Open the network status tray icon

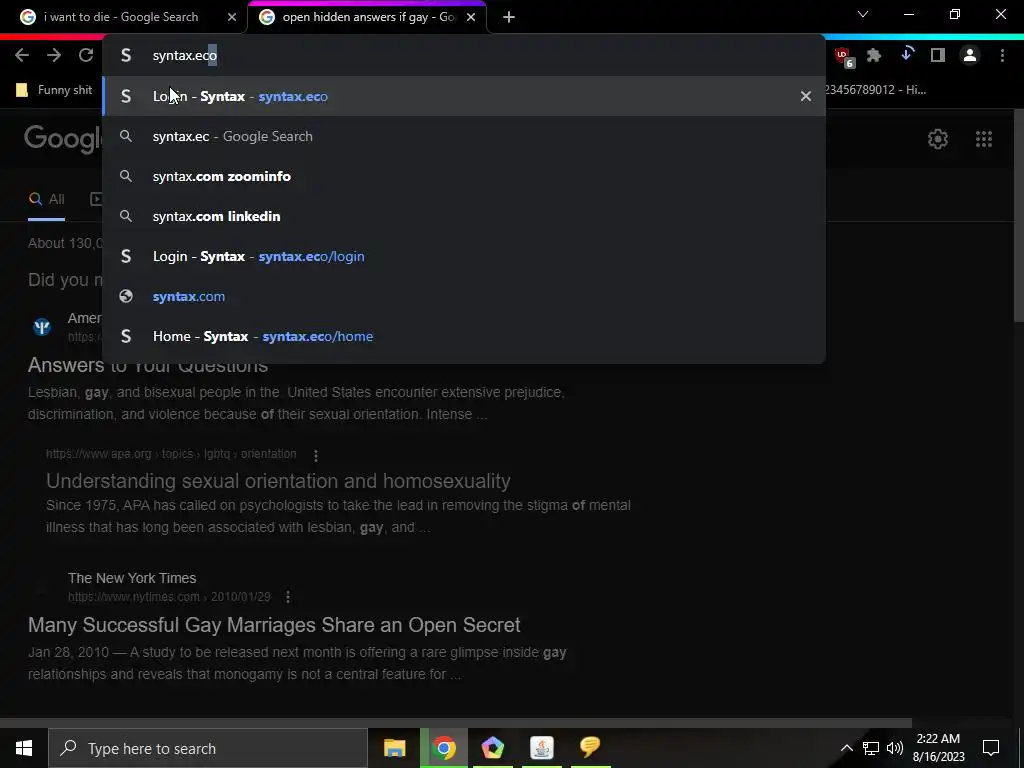[871, 748]
